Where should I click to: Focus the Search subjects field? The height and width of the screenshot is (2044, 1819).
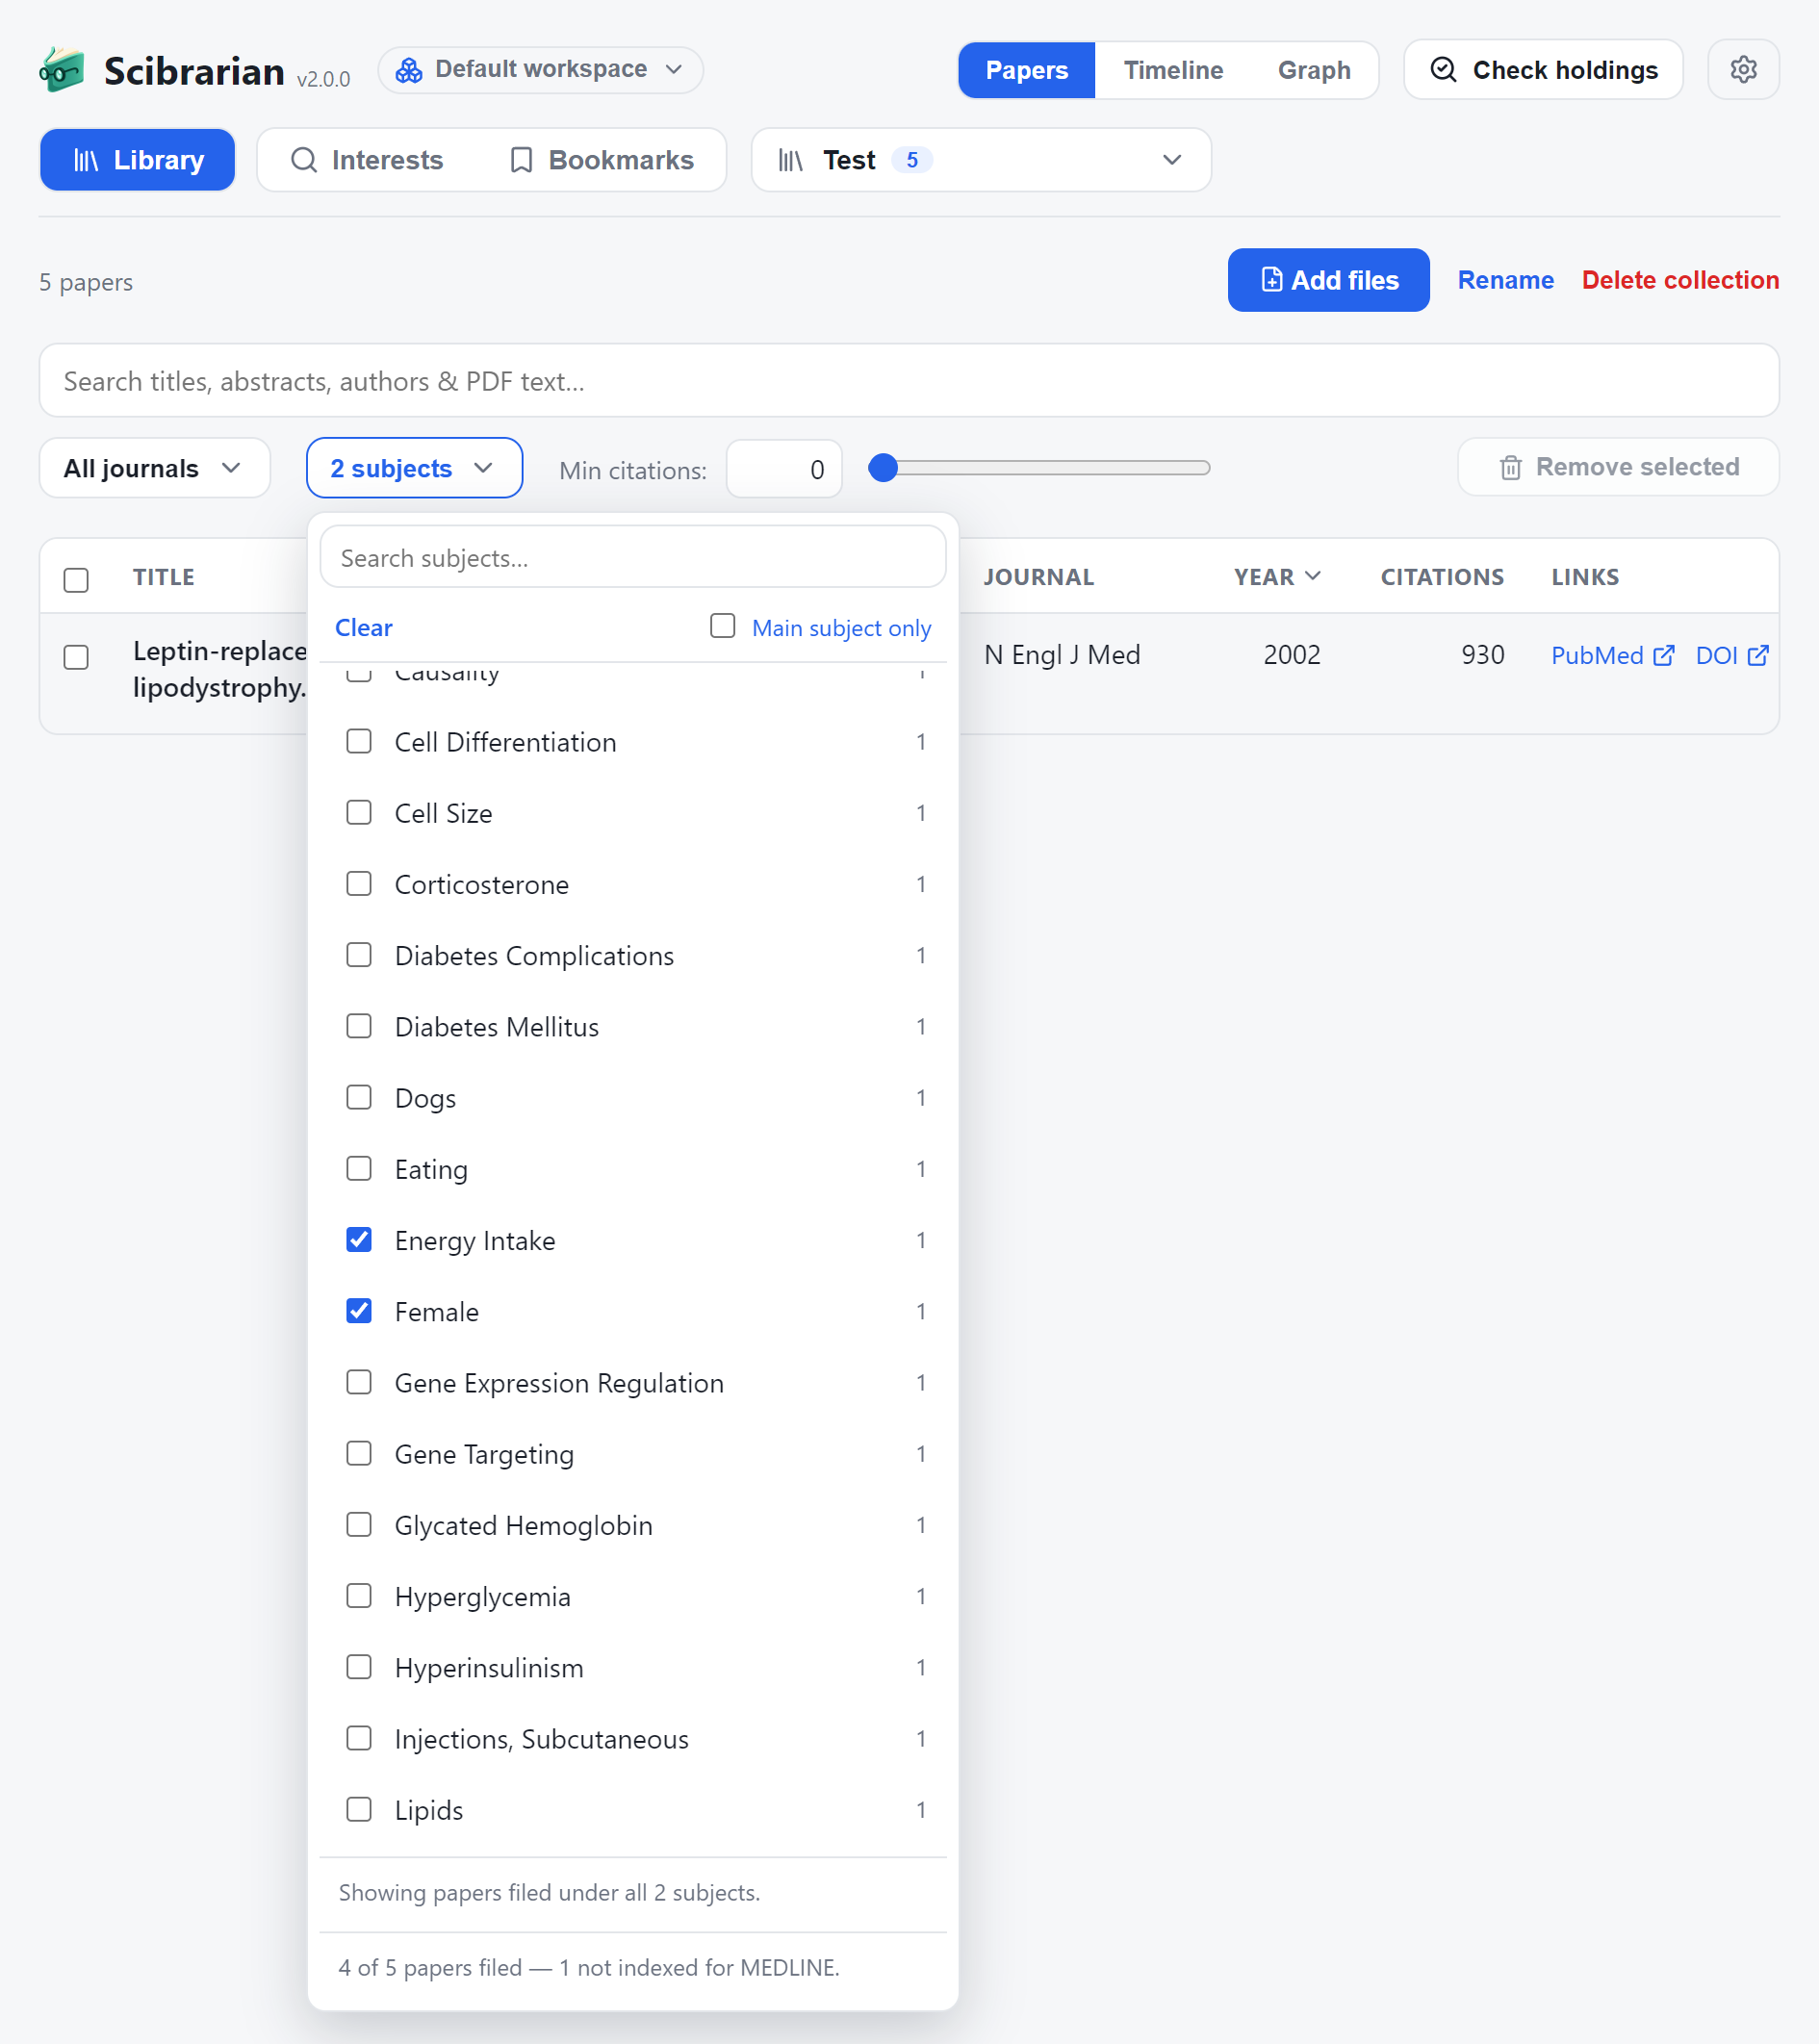click(632, 557)
